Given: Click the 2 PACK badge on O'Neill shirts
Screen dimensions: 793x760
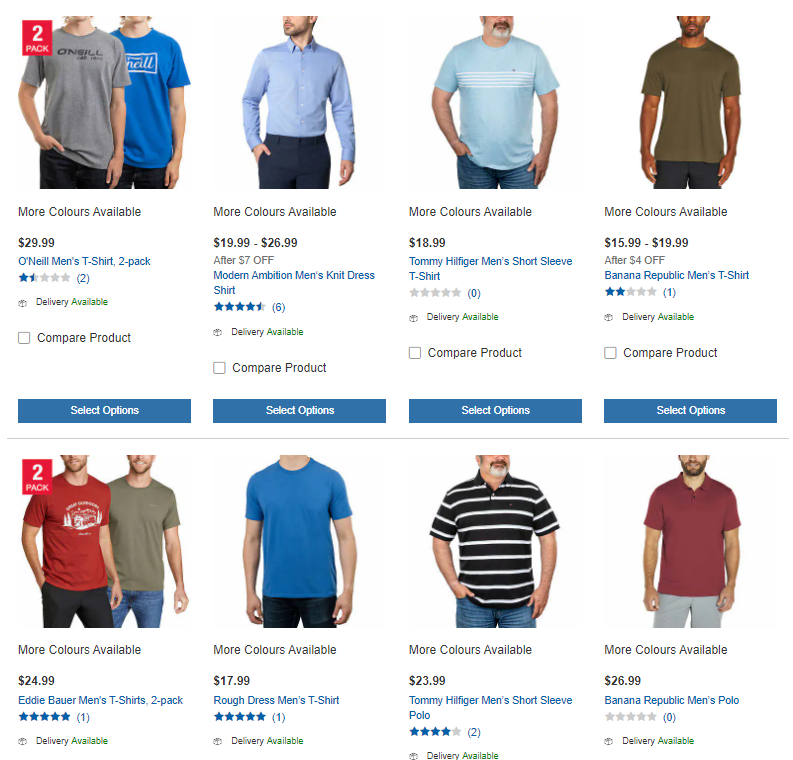Looking at the screenshot, I should pos(37,37).
